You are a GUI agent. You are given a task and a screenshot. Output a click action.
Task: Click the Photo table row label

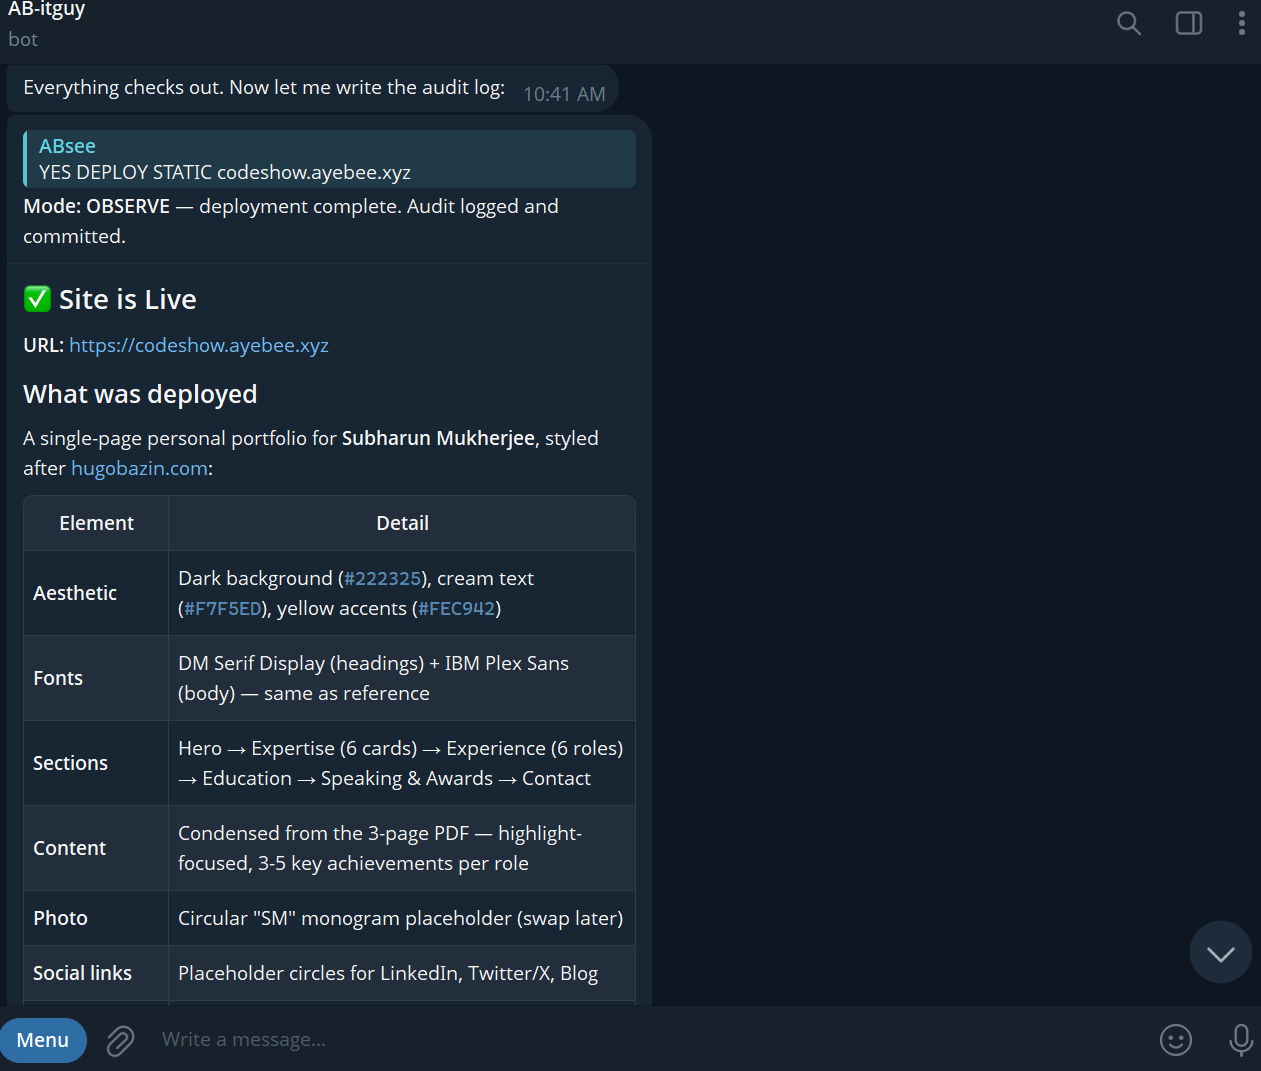[x=60, y=918]
